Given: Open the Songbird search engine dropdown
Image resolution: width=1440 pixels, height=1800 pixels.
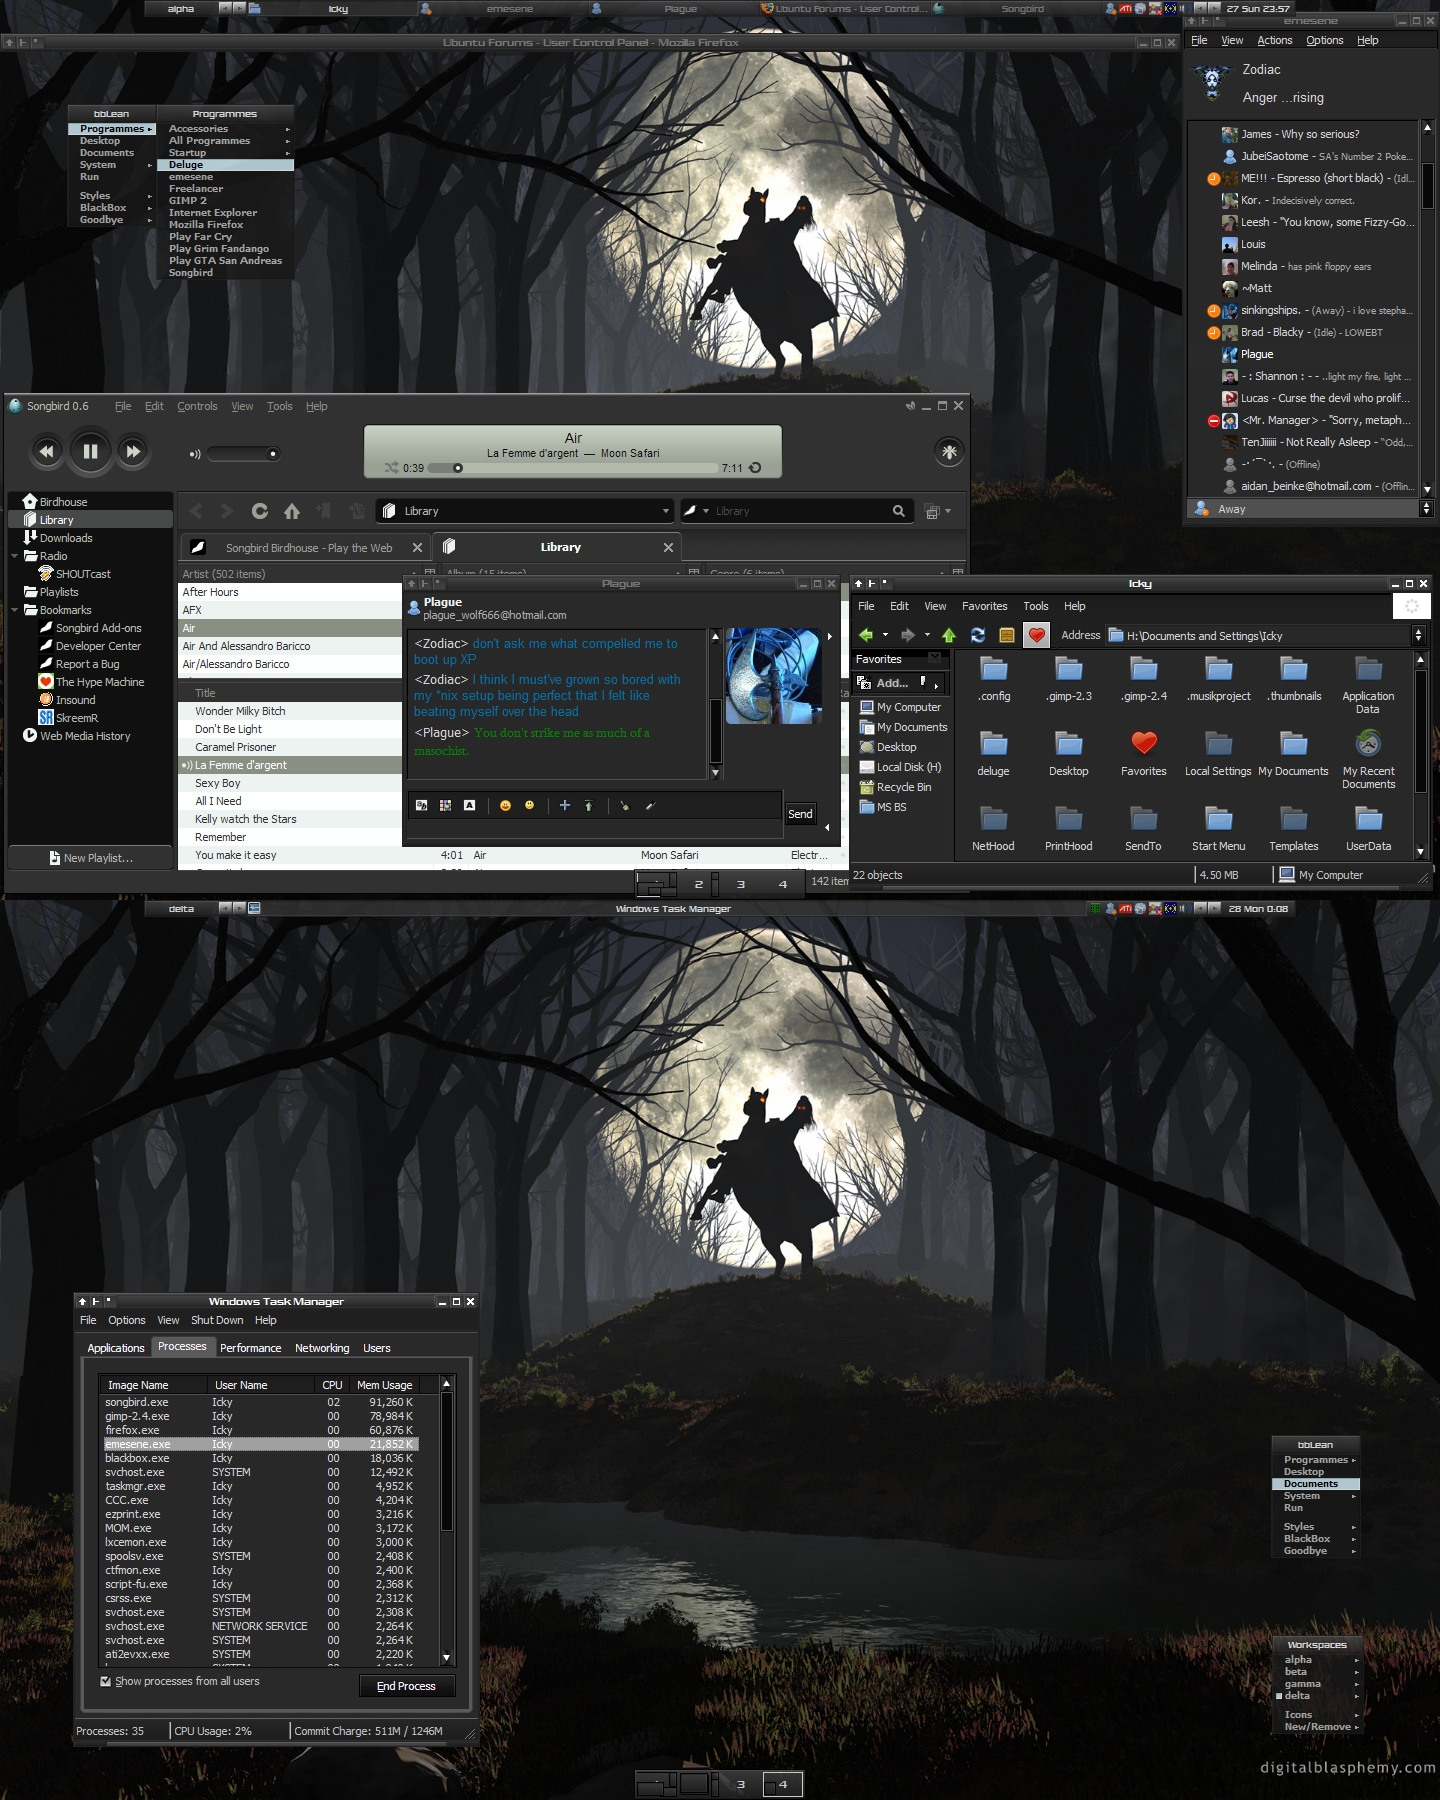Looking at the screenshot, I should pyautogui.click(x=695, y=511).
